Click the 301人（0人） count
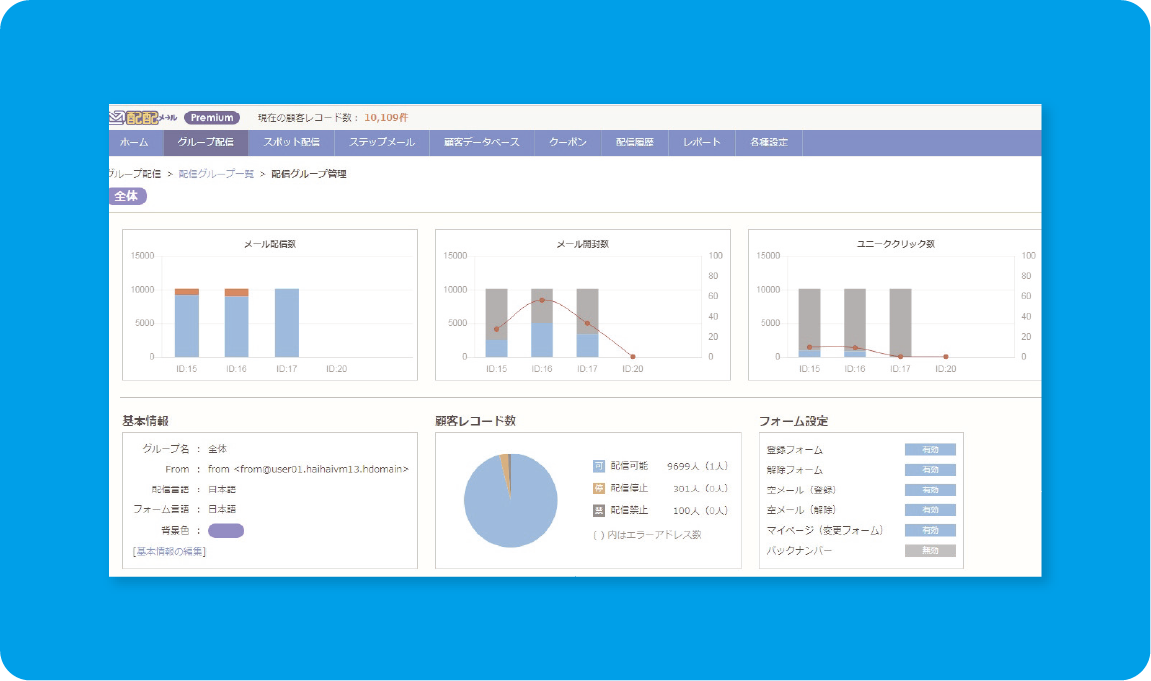 [x=700, y=488]
